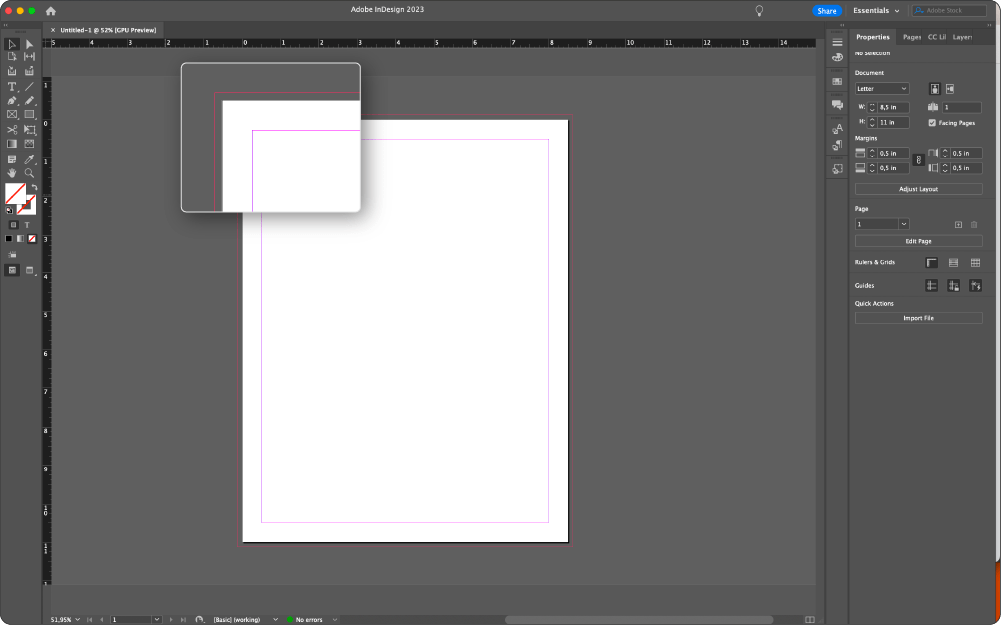1001x625 pixels.
Task: Toggle the Facing Pages checkbox
Action: pyautogui.click(x=932, y=123)
